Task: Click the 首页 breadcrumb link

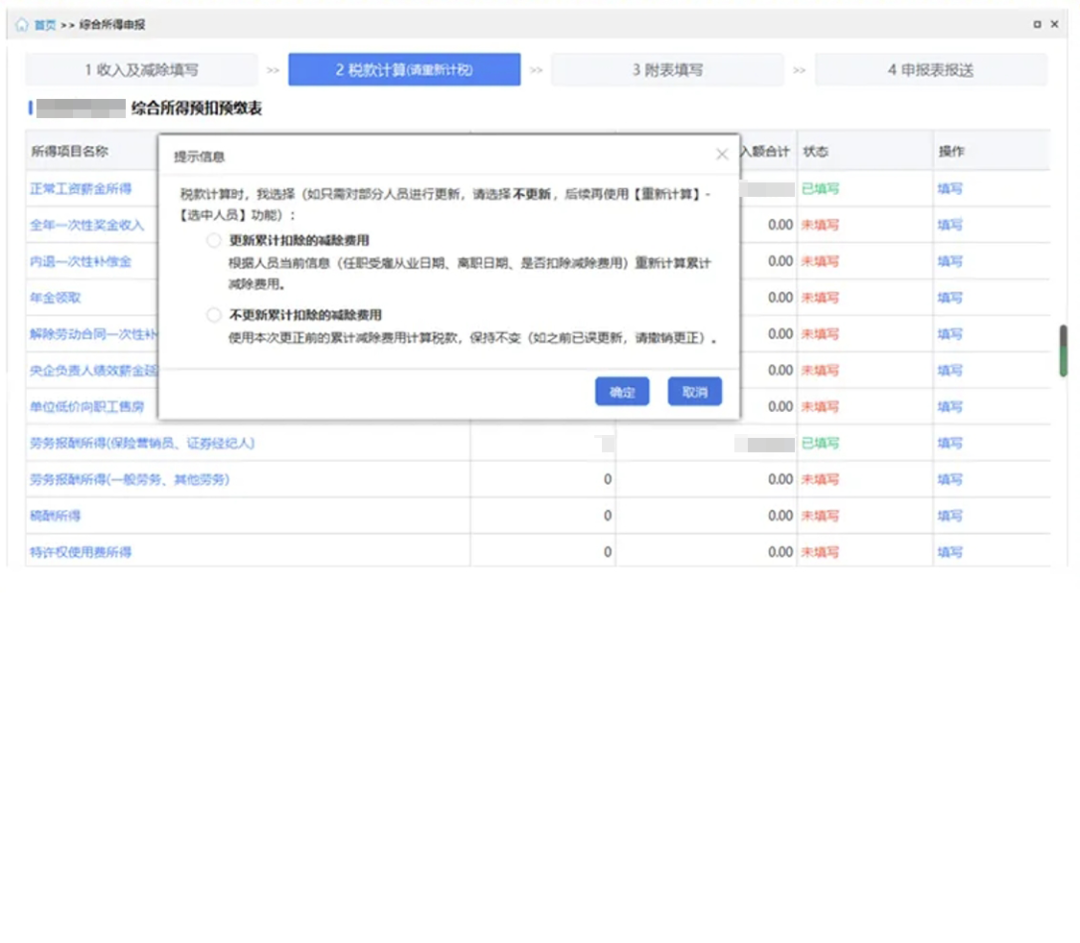Action: pos(45,24)
